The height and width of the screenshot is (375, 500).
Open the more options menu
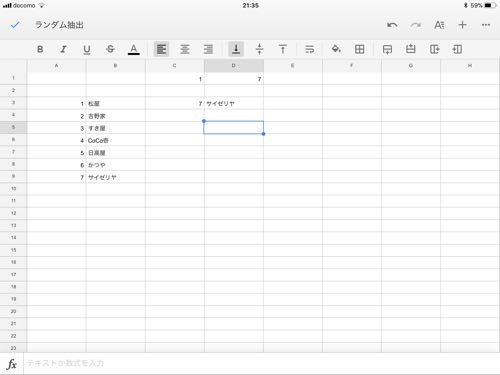coord(486,25)
